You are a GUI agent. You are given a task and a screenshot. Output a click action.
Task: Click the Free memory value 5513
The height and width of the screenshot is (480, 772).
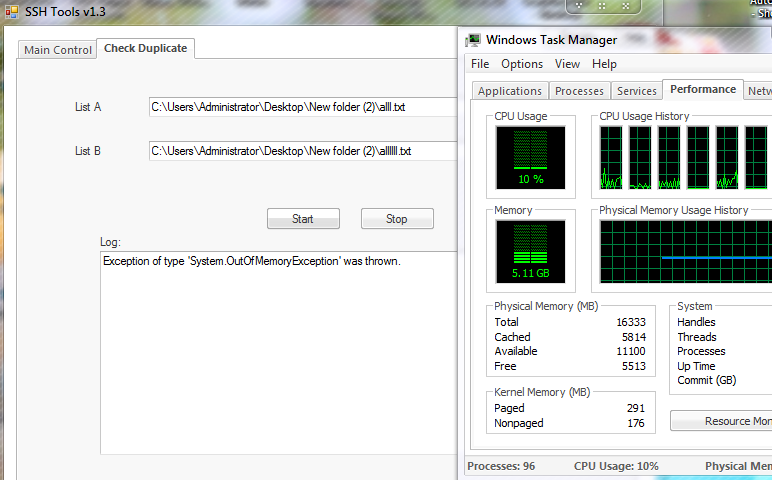[634, 366]
